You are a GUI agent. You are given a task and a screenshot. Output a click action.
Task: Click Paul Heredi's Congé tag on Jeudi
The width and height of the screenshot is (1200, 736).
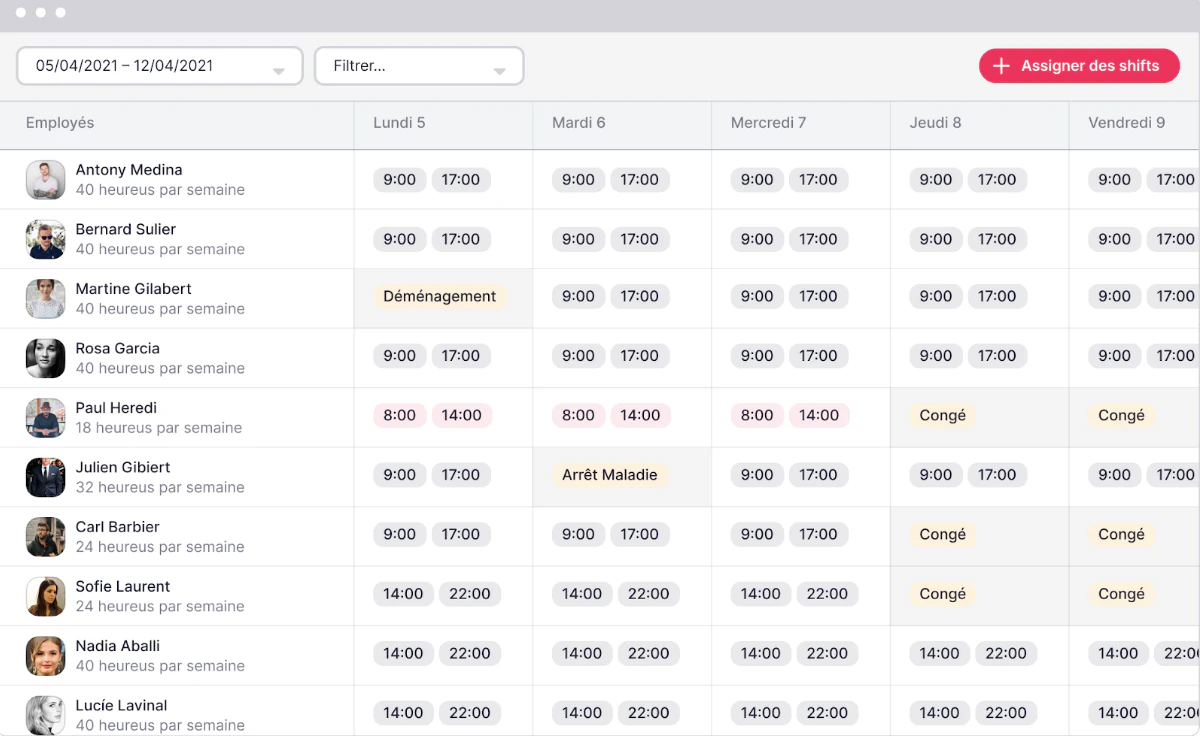click(942, 415)
